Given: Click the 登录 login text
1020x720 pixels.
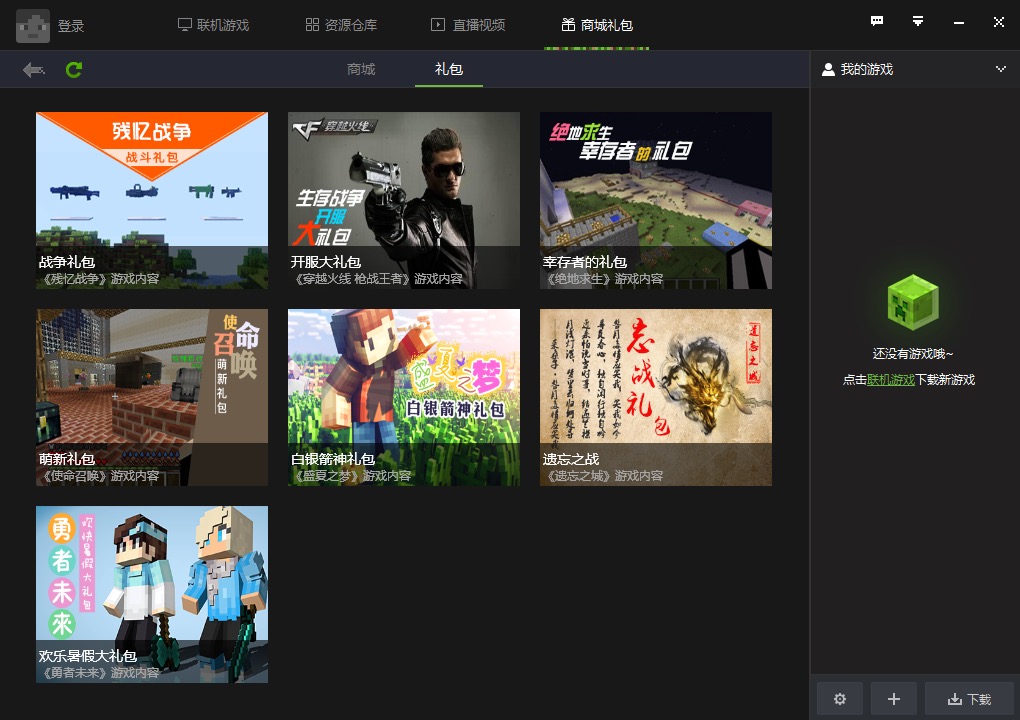Looking at the screenshot, I should (x=71, y=26).
